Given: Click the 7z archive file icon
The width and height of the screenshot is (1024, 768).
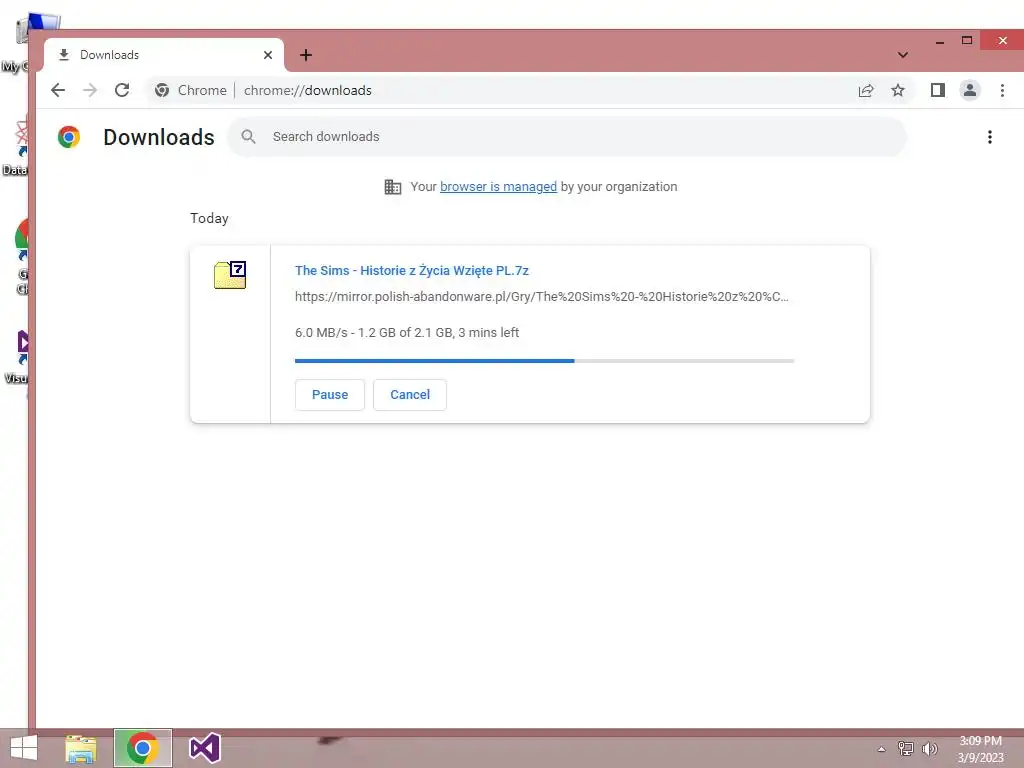Looking at the screenshot, I should click(230, 275).
